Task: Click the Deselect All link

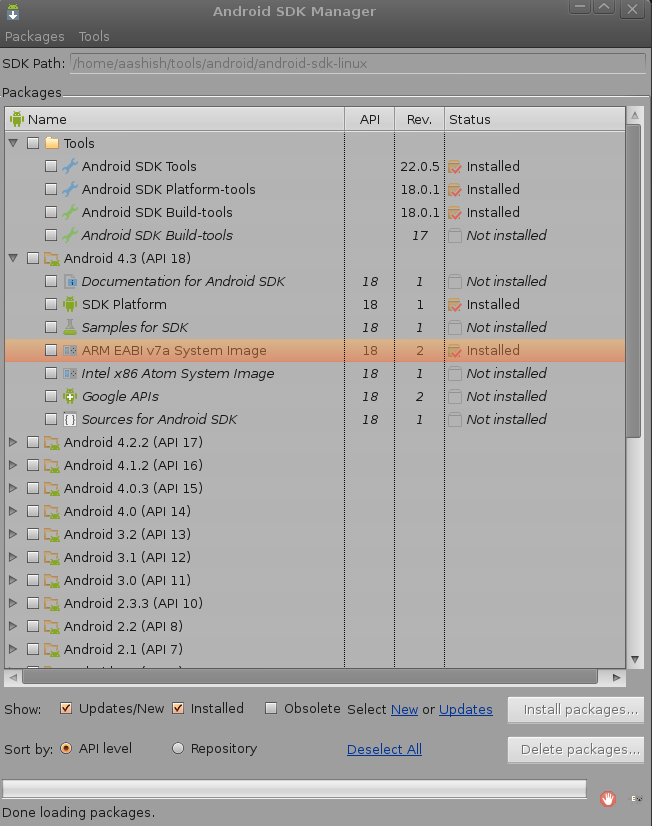Action: [384, 749]
